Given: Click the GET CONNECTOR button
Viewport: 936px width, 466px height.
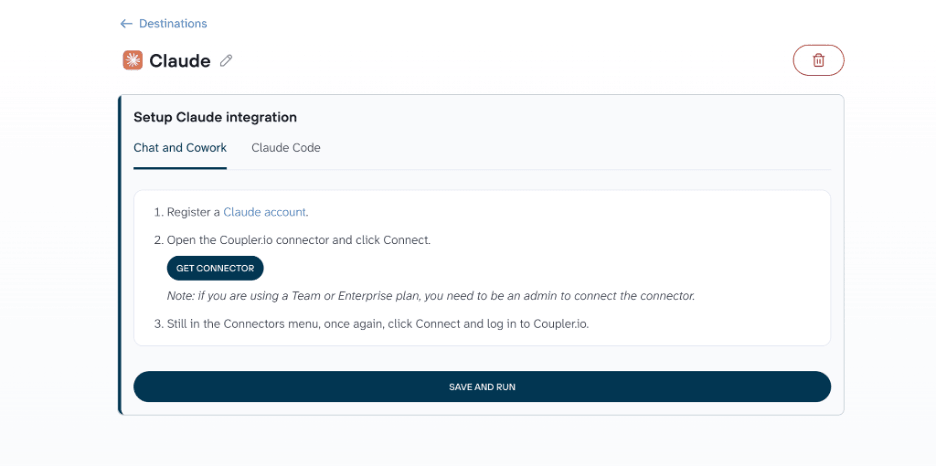Looking at the screenshot, I should 215,268.
